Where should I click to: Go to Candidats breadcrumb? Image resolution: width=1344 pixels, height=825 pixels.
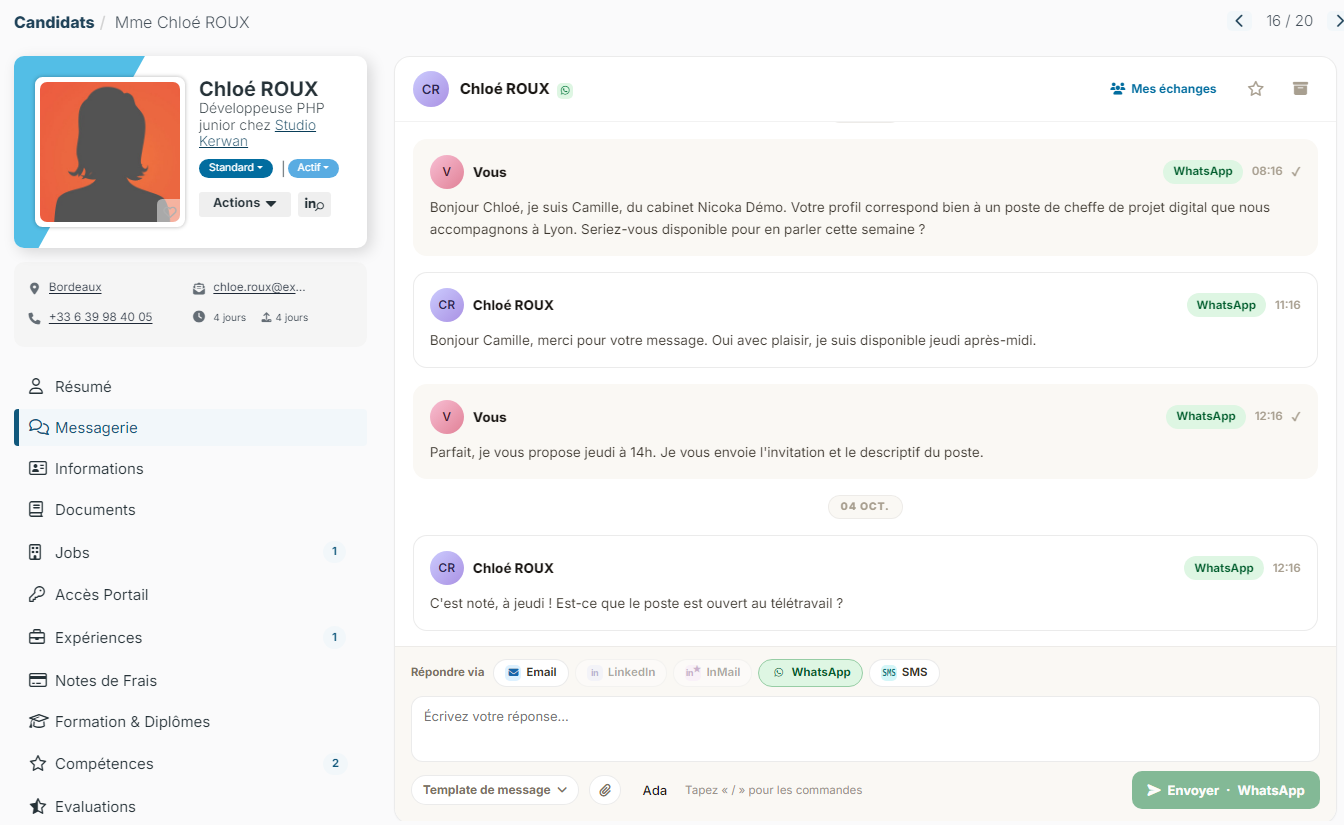(x=54, y=22)
